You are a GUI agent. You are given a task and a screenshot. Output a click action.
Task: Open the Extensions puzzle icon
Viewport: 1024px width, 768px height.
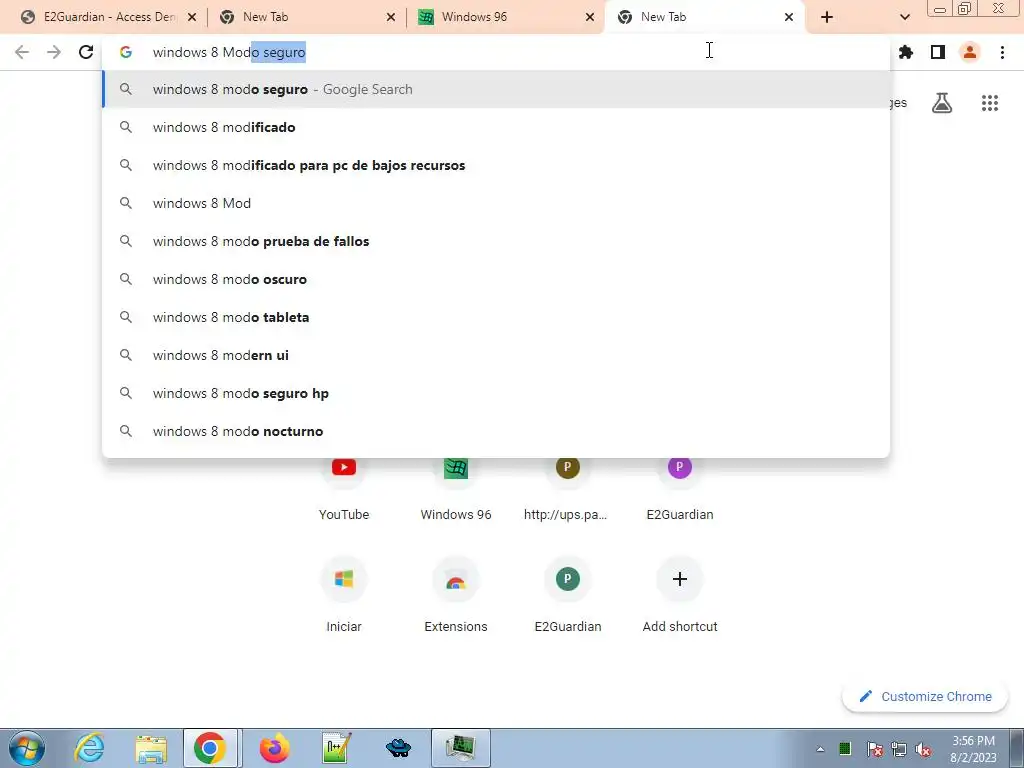(x=906, y=52)
